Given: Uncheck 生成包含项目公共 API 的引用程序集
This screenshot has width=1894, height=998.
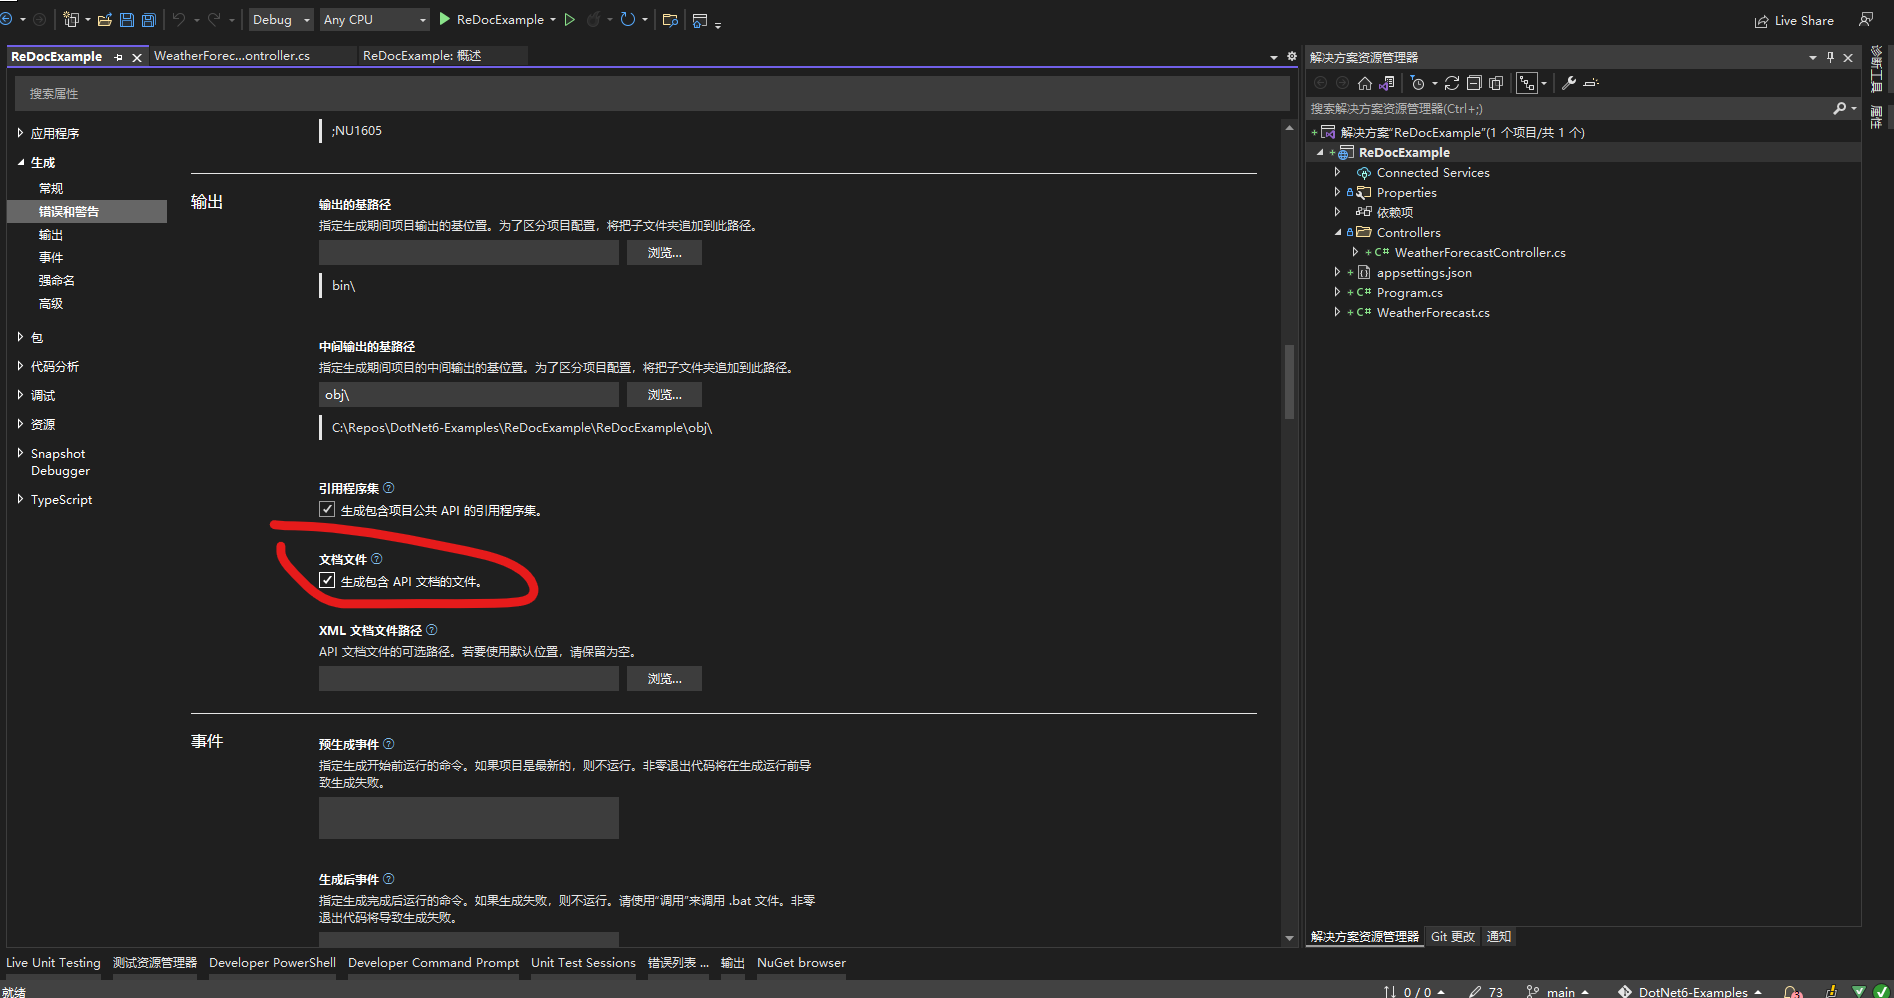Looking at the screenshot, I should (327, 509).
